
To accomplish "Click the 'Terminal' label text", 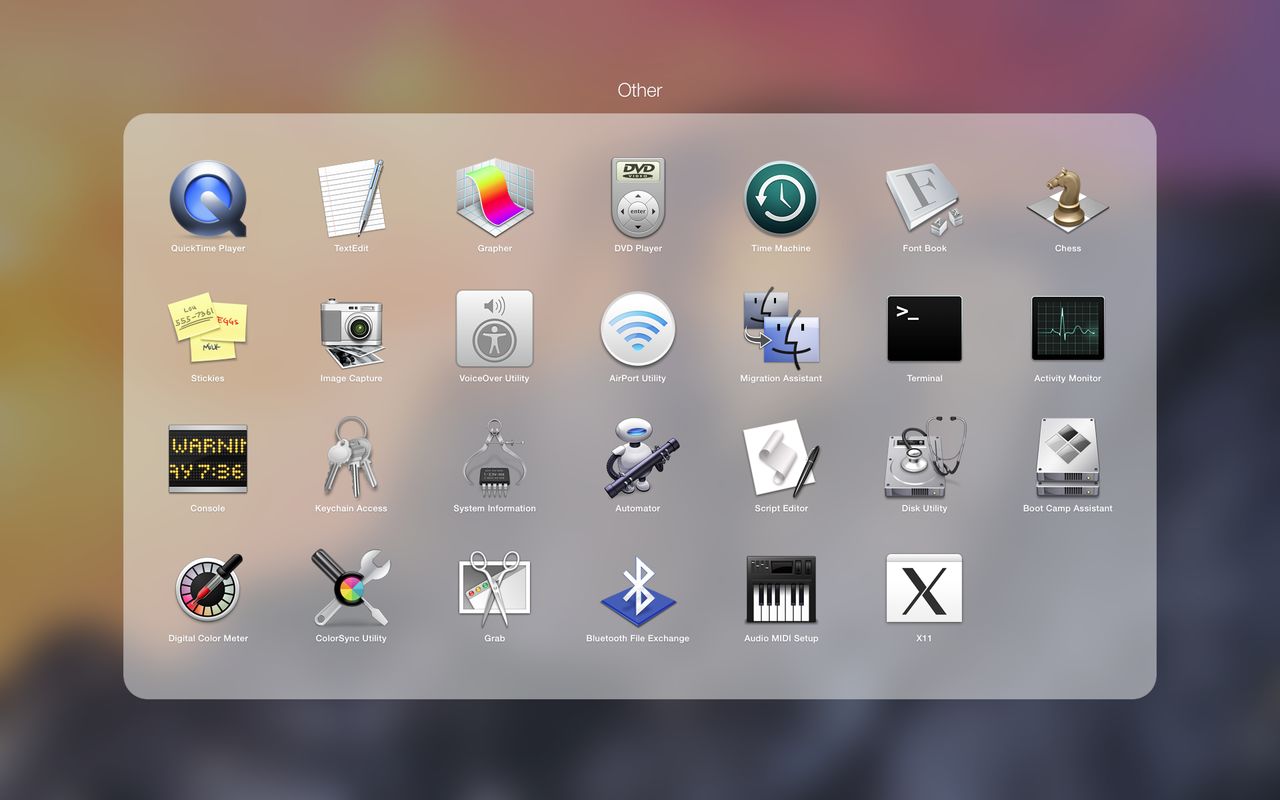I will tap(924, 378).
